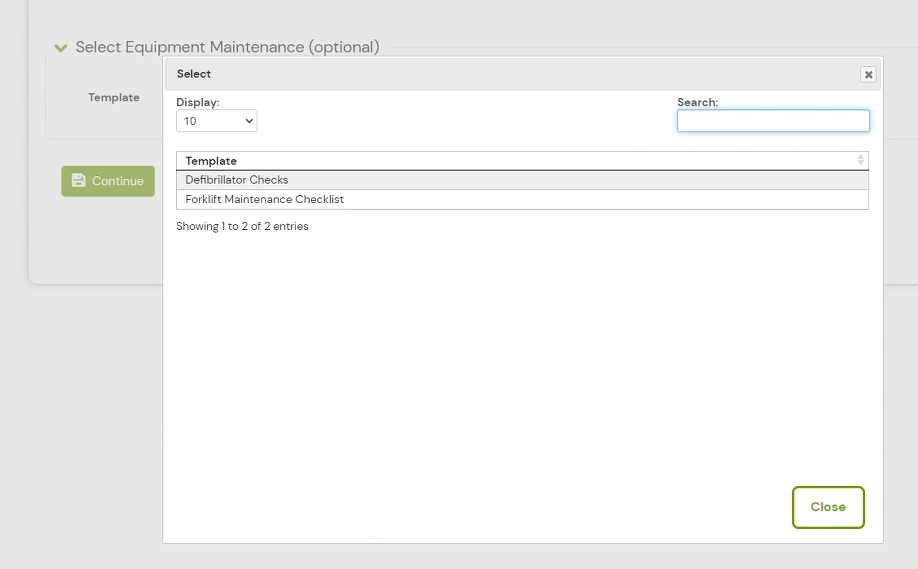Click the Template field label behind dialog

(114, 98)
